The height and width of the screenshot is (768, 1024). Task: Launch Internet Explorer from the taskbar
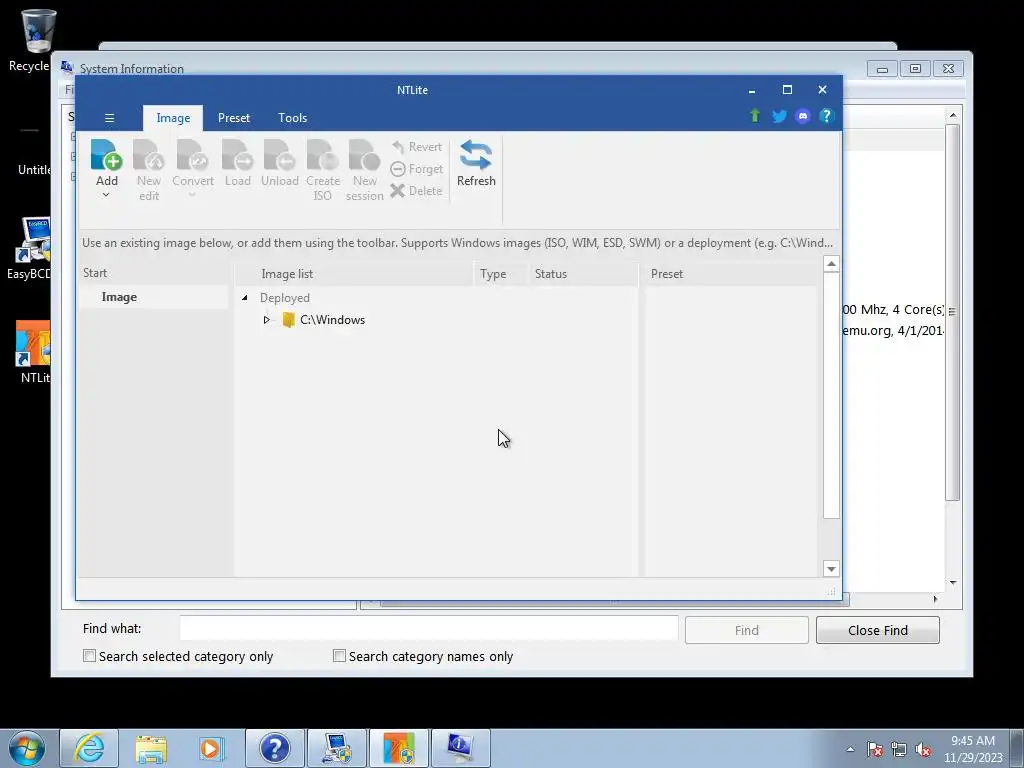click(x=89, y=748)
